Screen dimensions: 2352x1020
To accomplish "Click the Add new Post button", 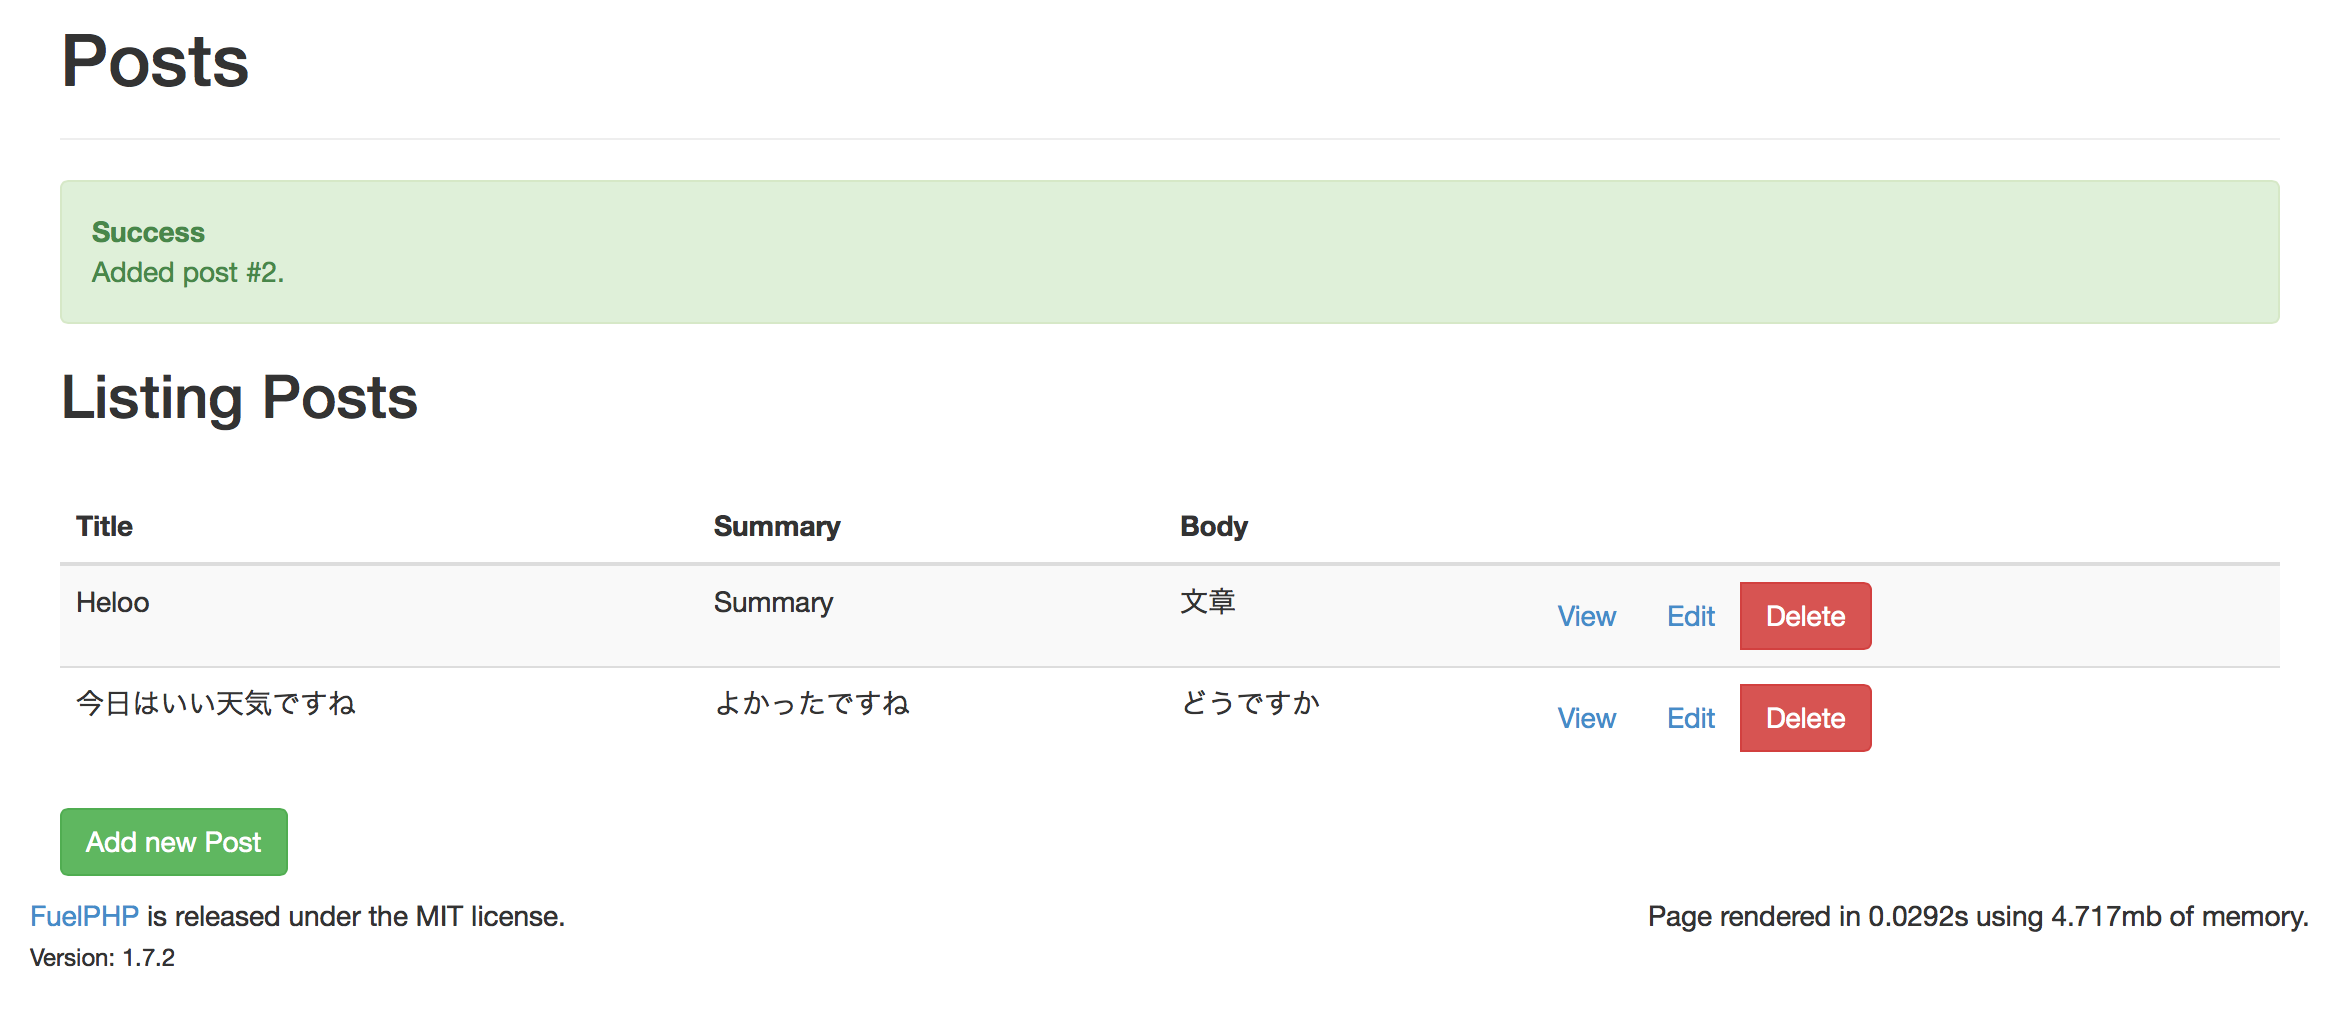I will pos(172,841).
